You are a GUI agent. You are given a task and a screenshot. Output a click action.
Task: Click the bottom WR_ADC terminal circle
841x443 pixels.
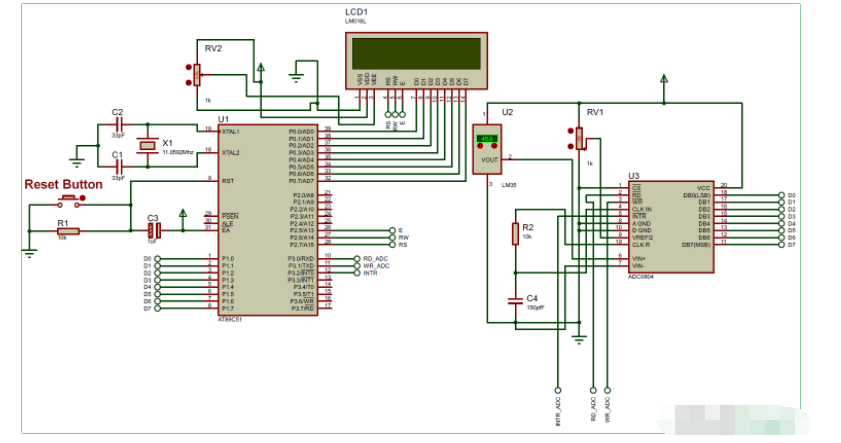click(x=607, y=390)
